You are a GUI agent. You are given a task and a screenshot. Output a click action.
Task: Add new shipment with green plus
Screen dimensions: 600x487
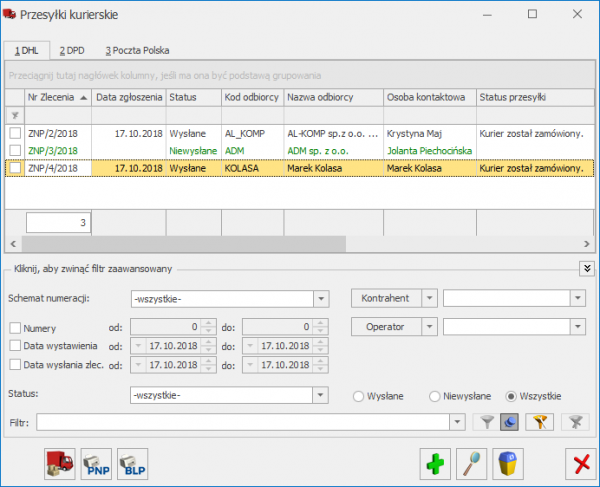coord(435,463)
